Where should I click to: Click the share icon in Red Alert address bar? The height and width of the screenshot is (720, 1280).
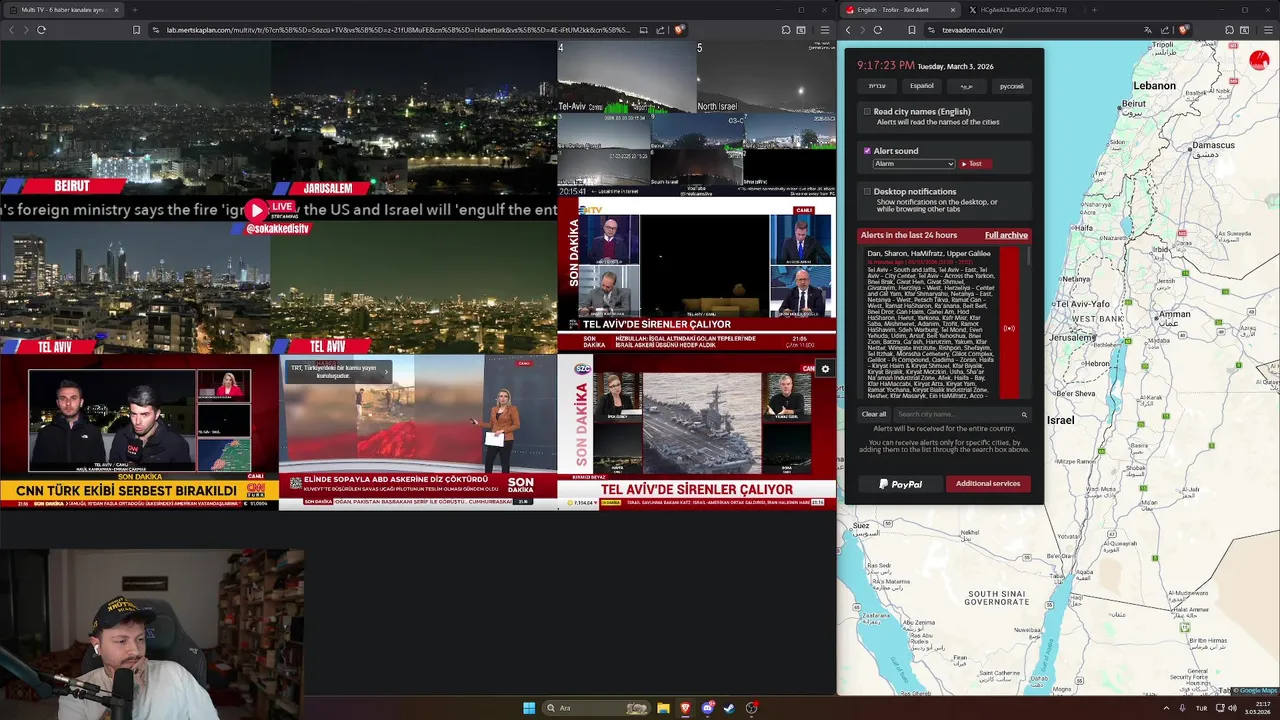(1165, 30)
